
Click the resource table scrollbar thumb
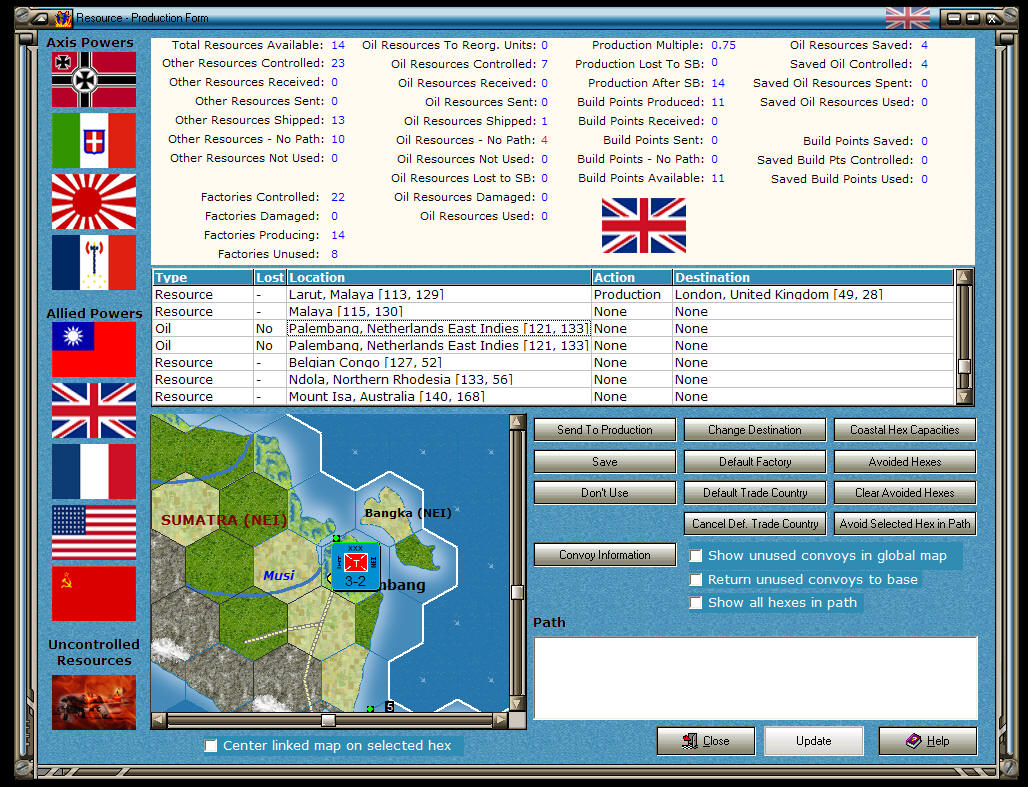(964, 366)
